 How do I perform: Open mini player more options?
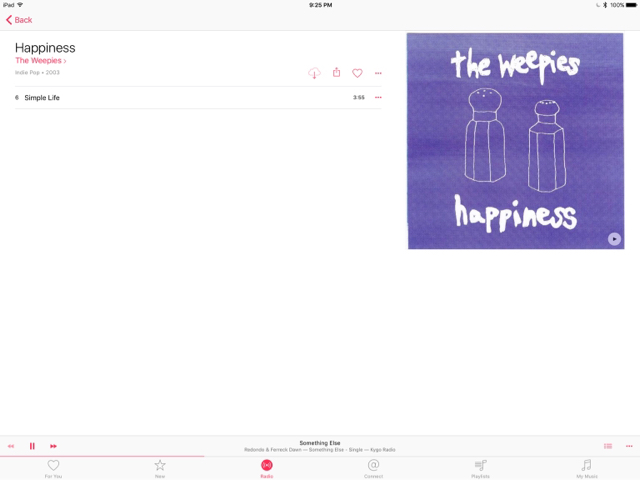coord(629,446)
